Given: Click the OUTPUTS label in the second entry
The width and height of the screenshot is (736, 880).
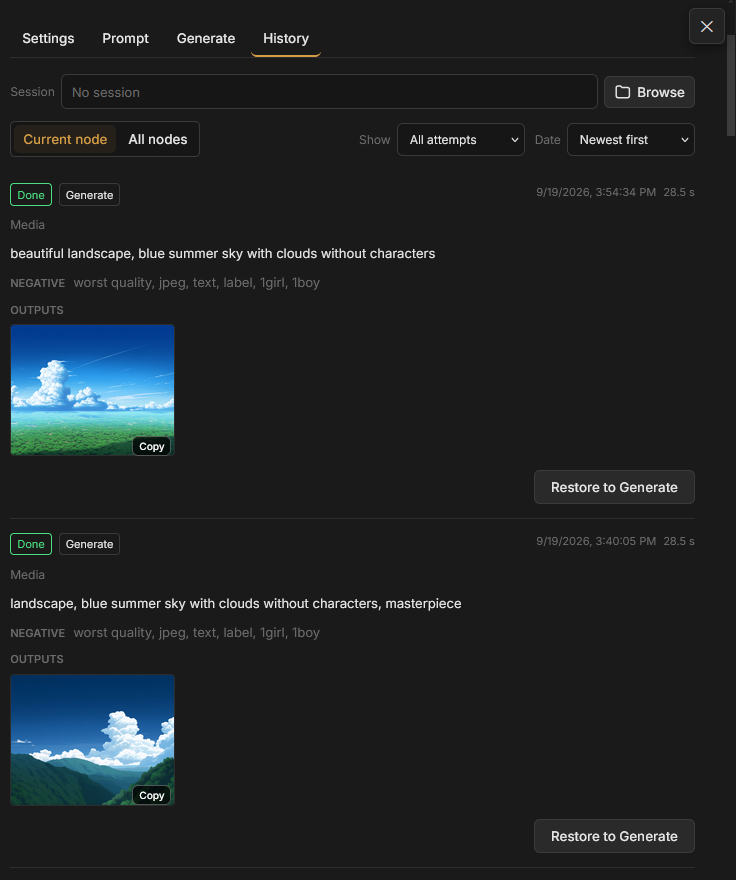Looking at the screenshot, I should (37, 659).
